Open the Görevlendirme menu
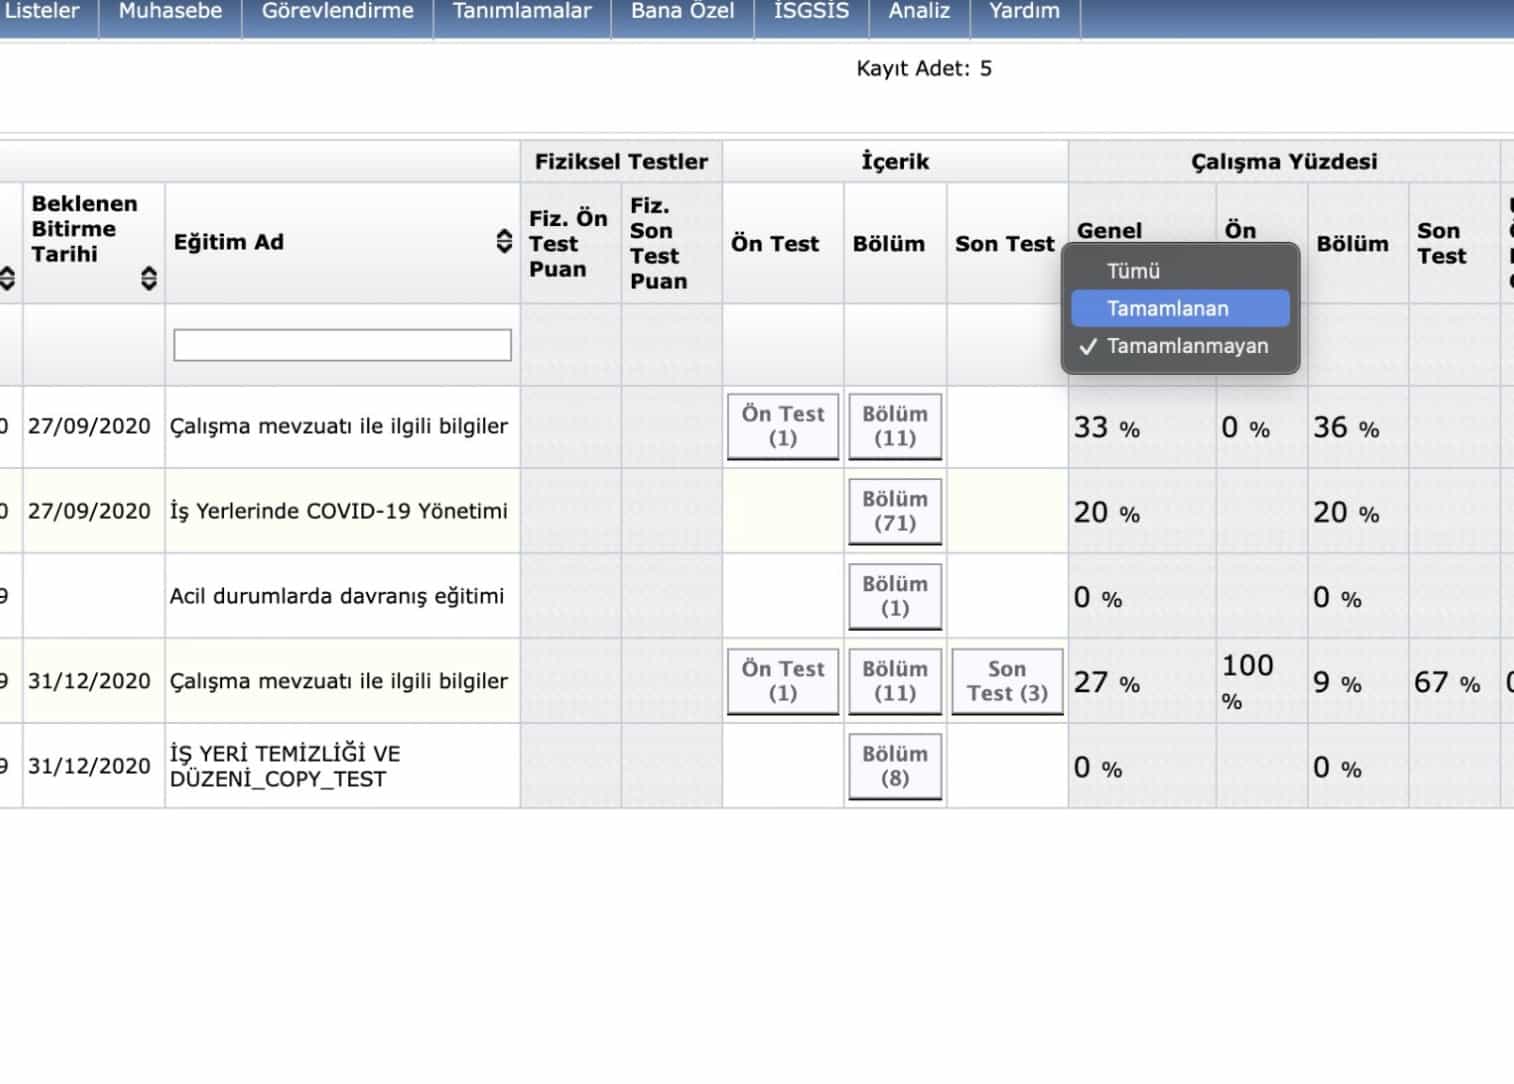Viewport: 1514px width, 1084px height. pos(337,12)
